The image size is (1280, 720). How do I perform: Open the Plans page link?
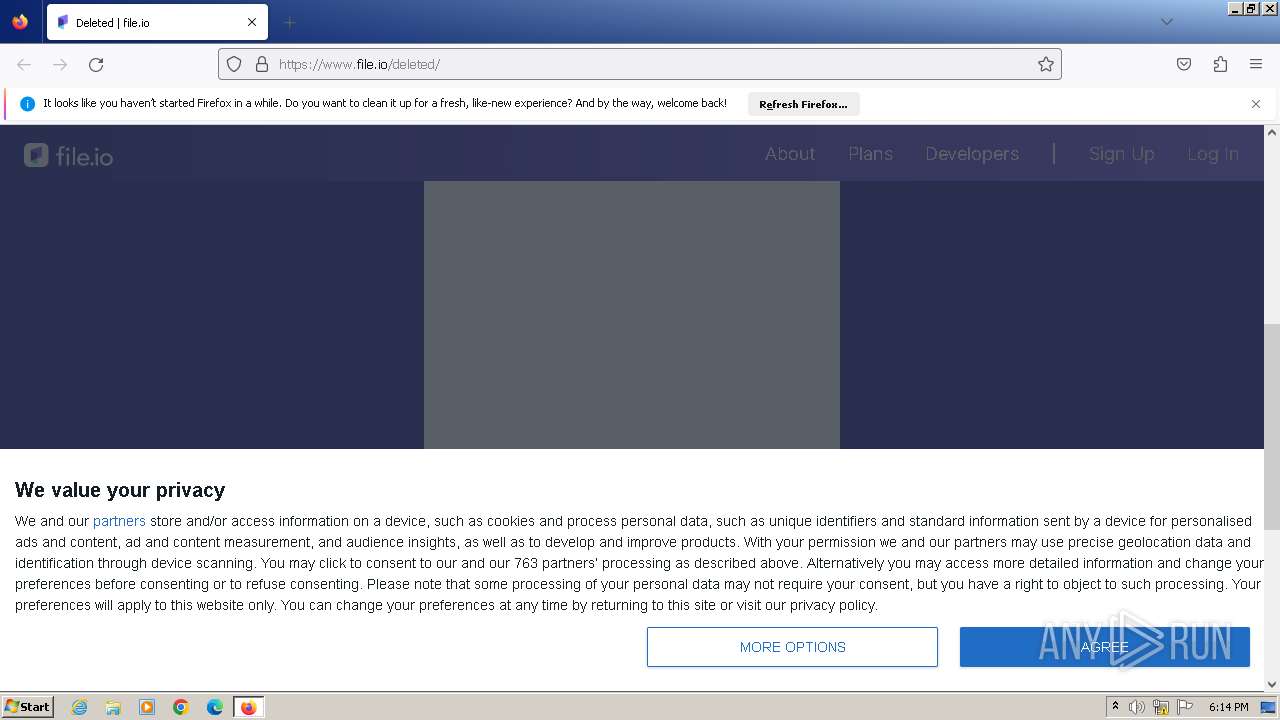(870, 154)
